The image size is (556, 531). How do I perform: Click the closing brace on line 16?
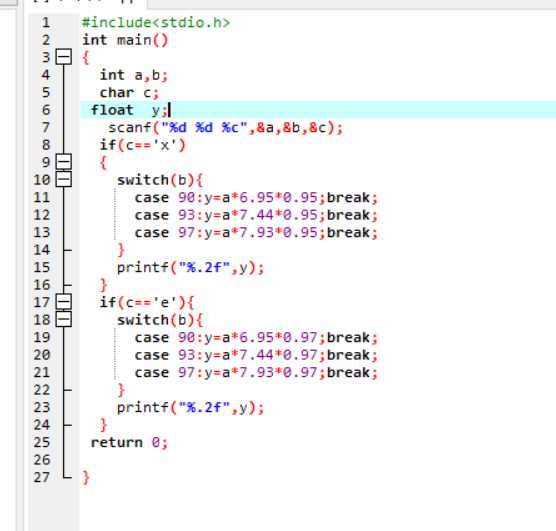click(x=103, y=285)
